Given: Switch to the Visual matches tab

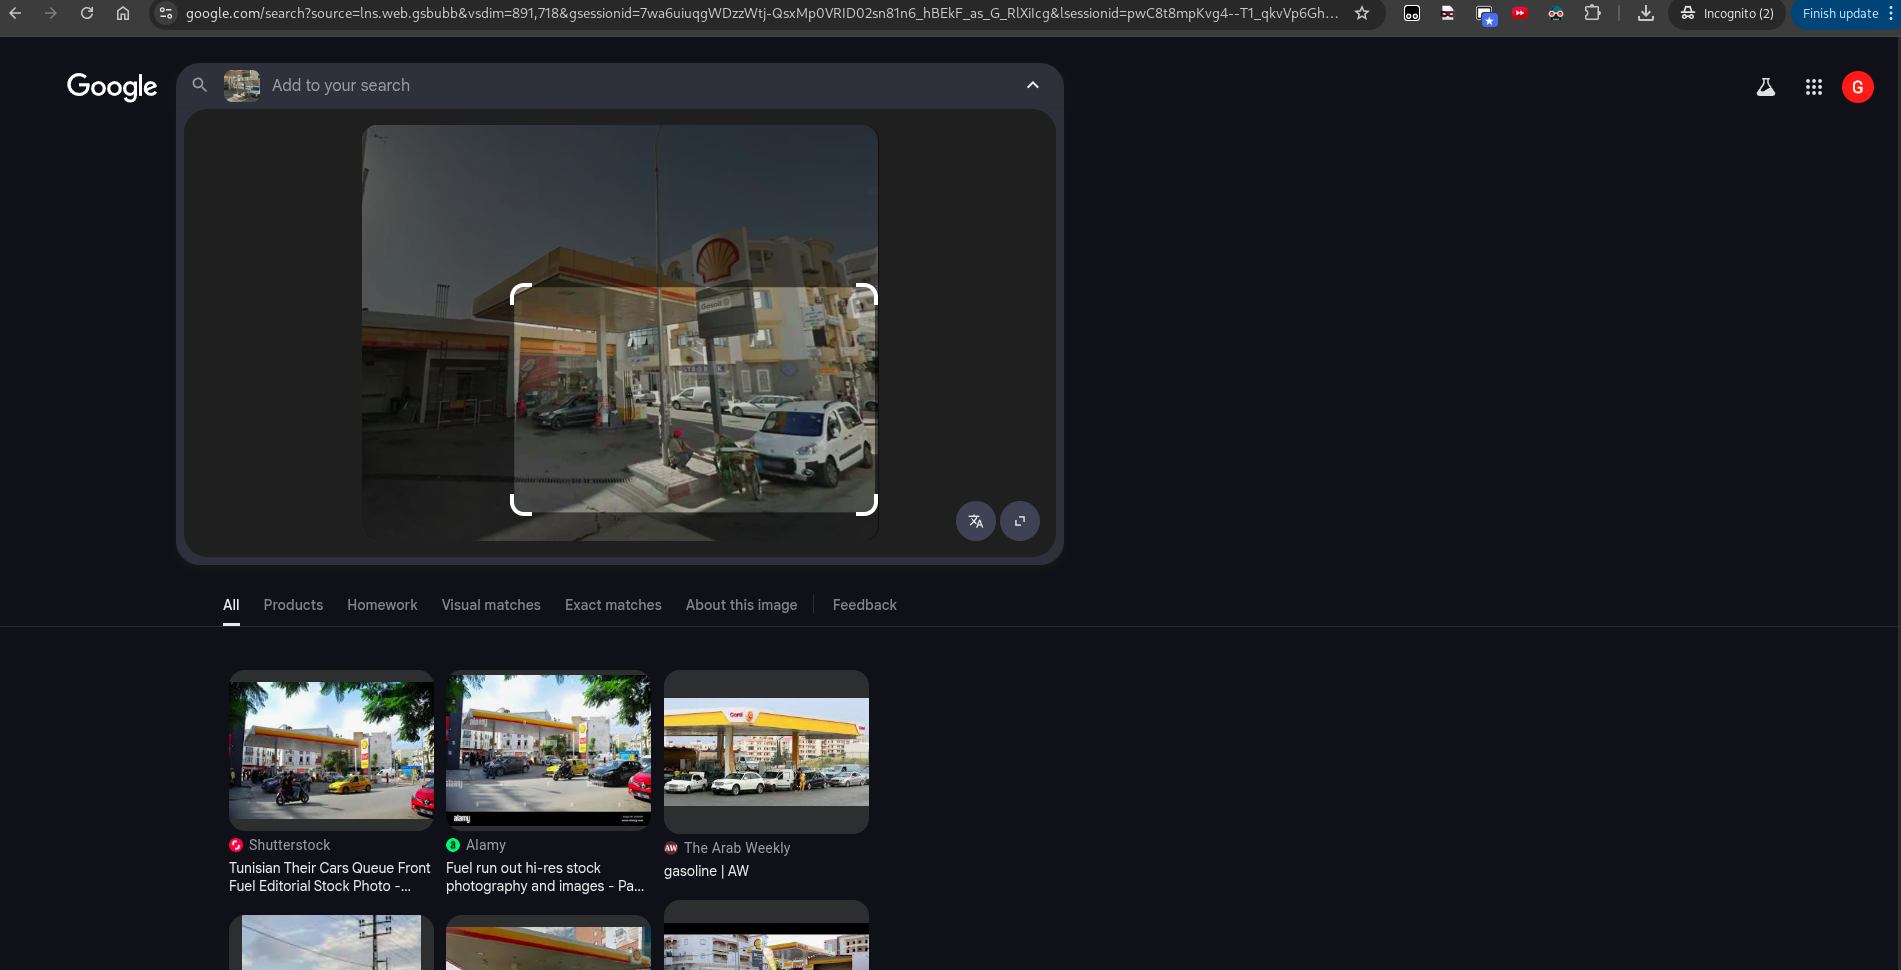Looking at the screenshot, I should [491, 605].
